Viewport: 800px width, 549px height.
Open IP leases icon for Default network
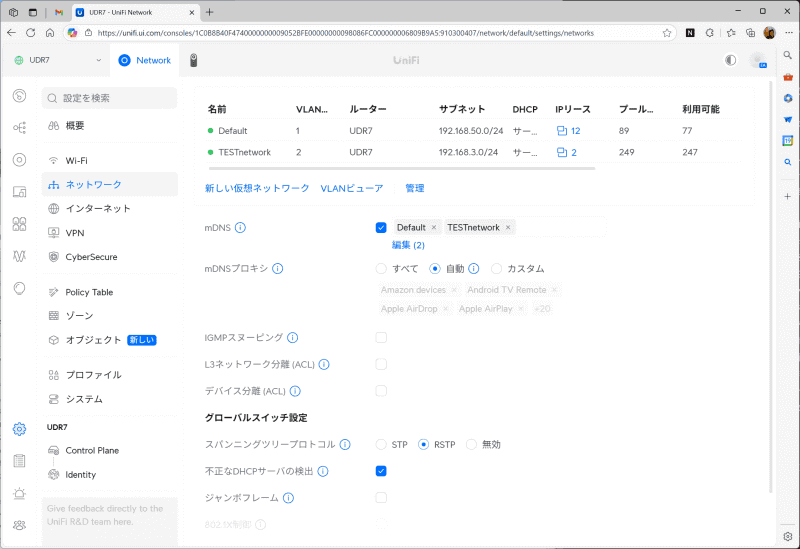click(562, 131)
